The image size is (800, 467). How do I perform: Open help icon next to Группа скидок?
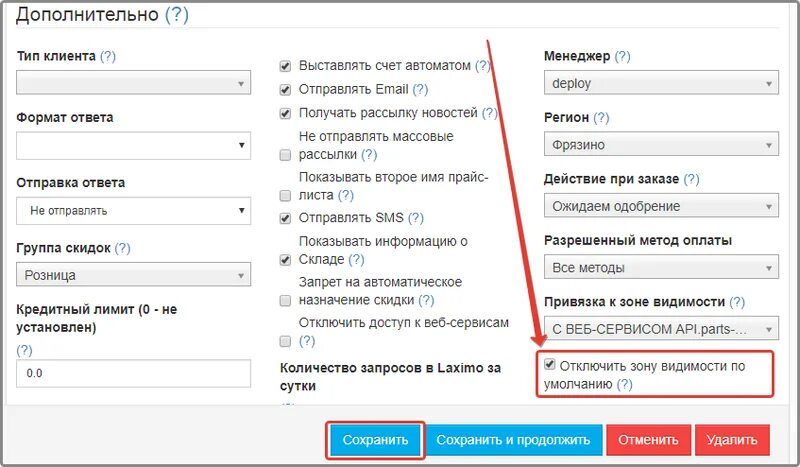click(122, 248)
